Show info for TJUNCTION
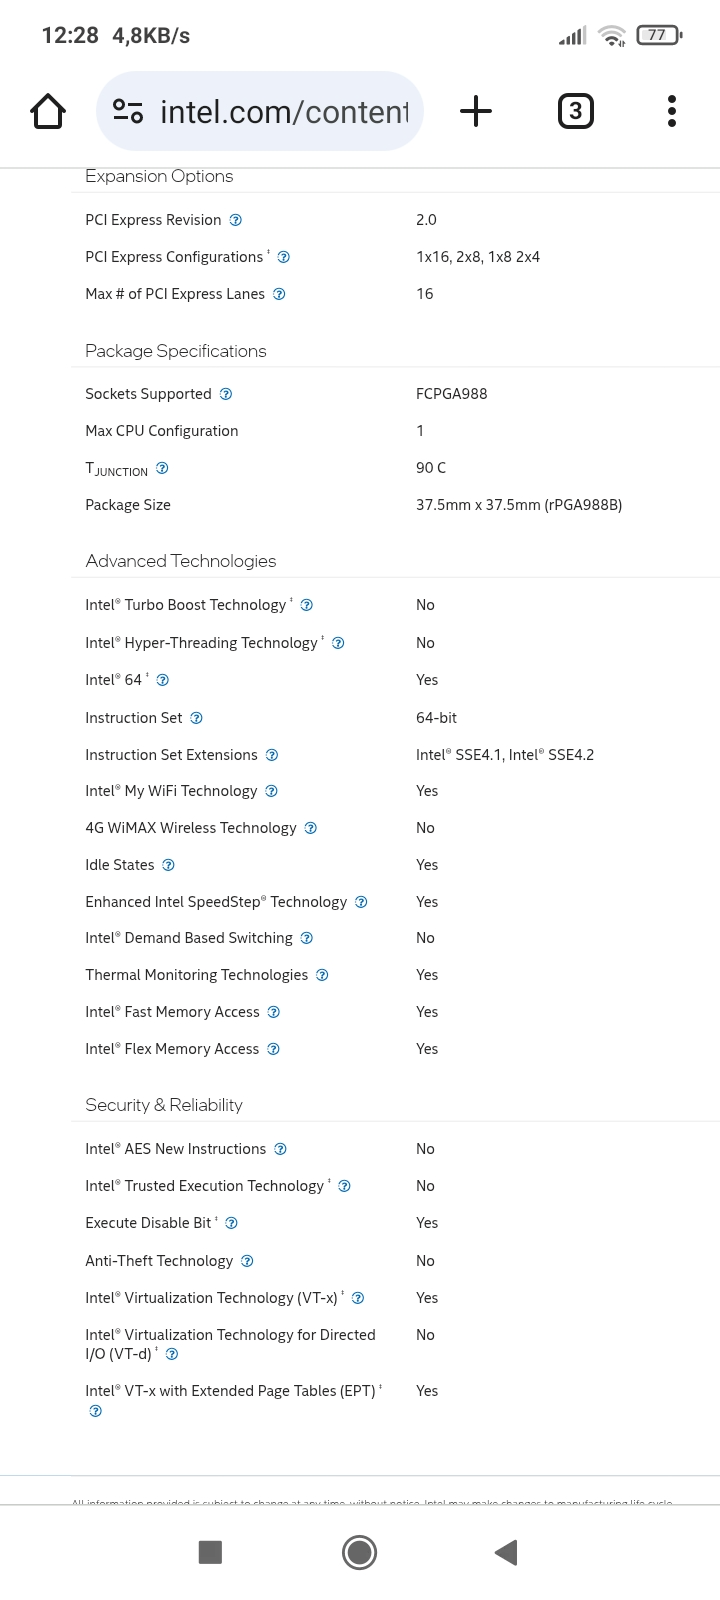 (x=162, y=468)
